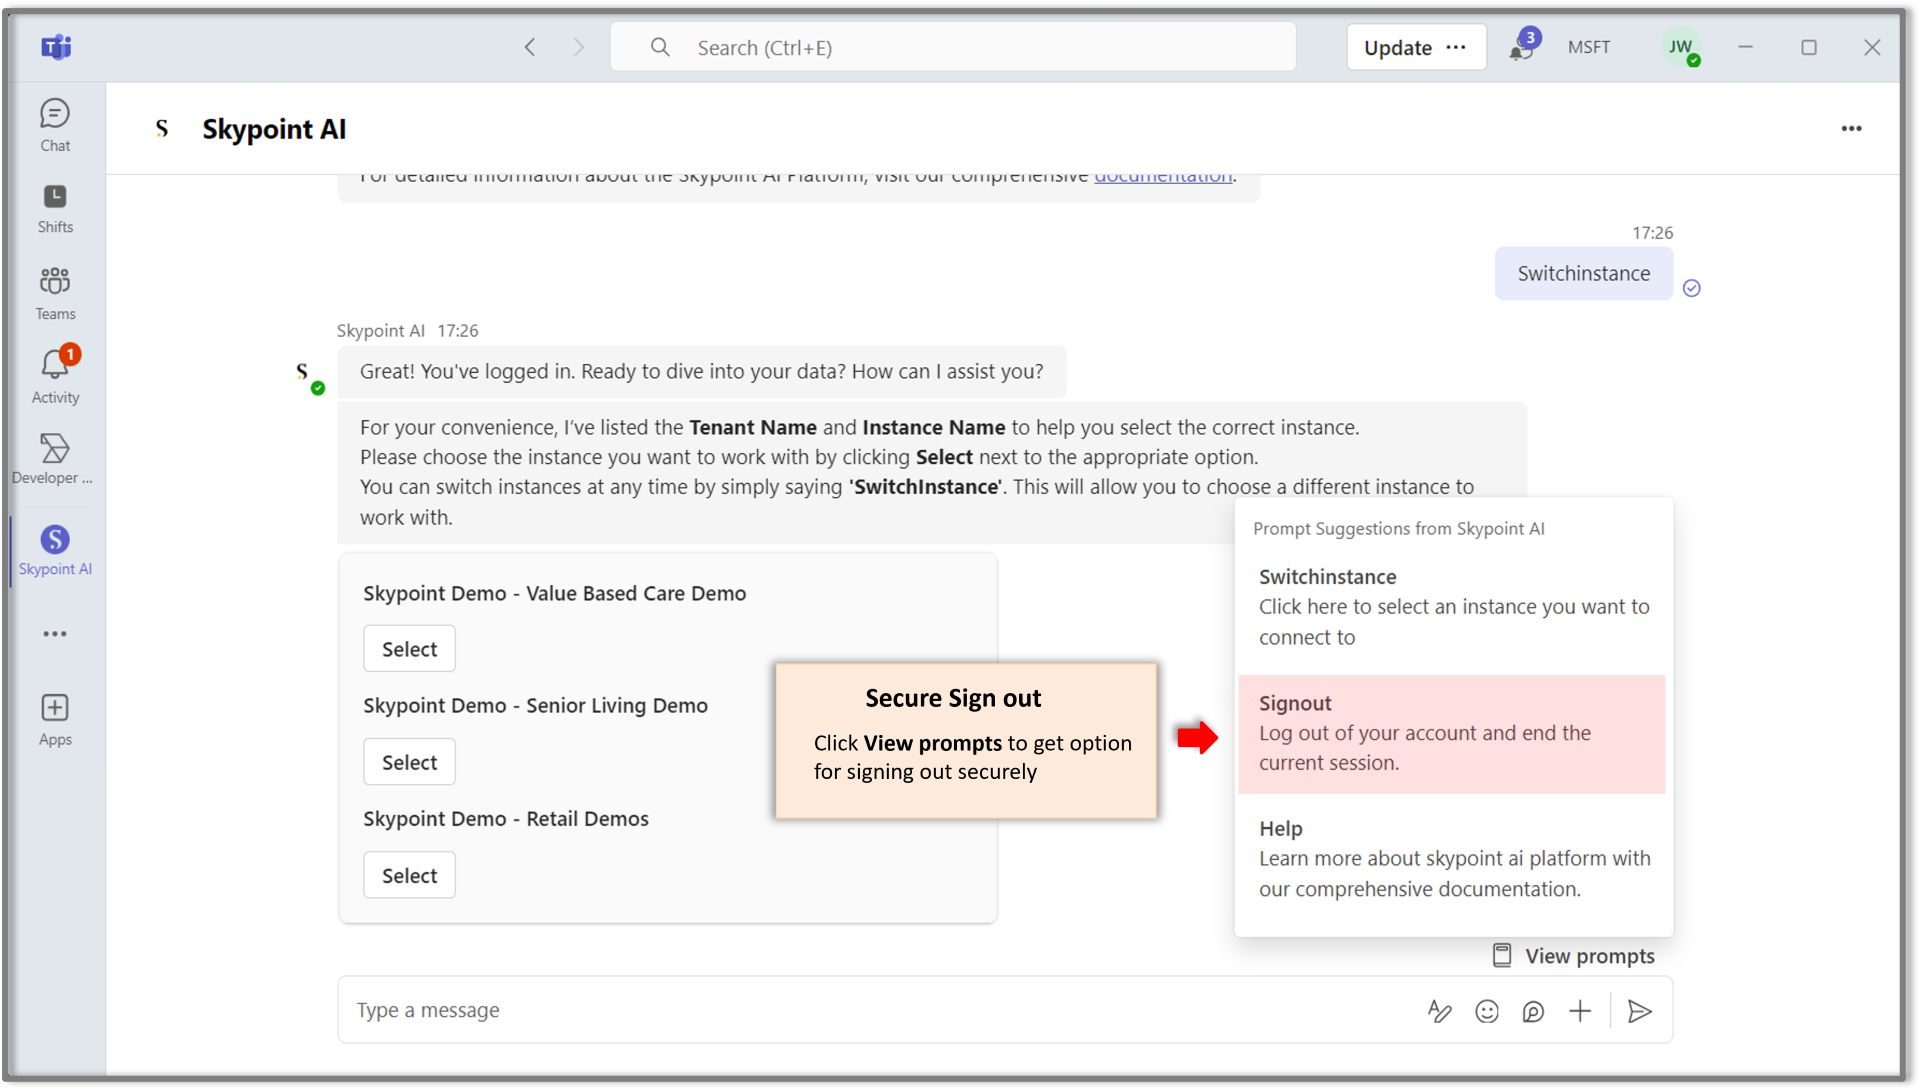The image size is (1920, 1090).
Task: Expand Skypoint AI header more options
Action: tap(1851, 129)
